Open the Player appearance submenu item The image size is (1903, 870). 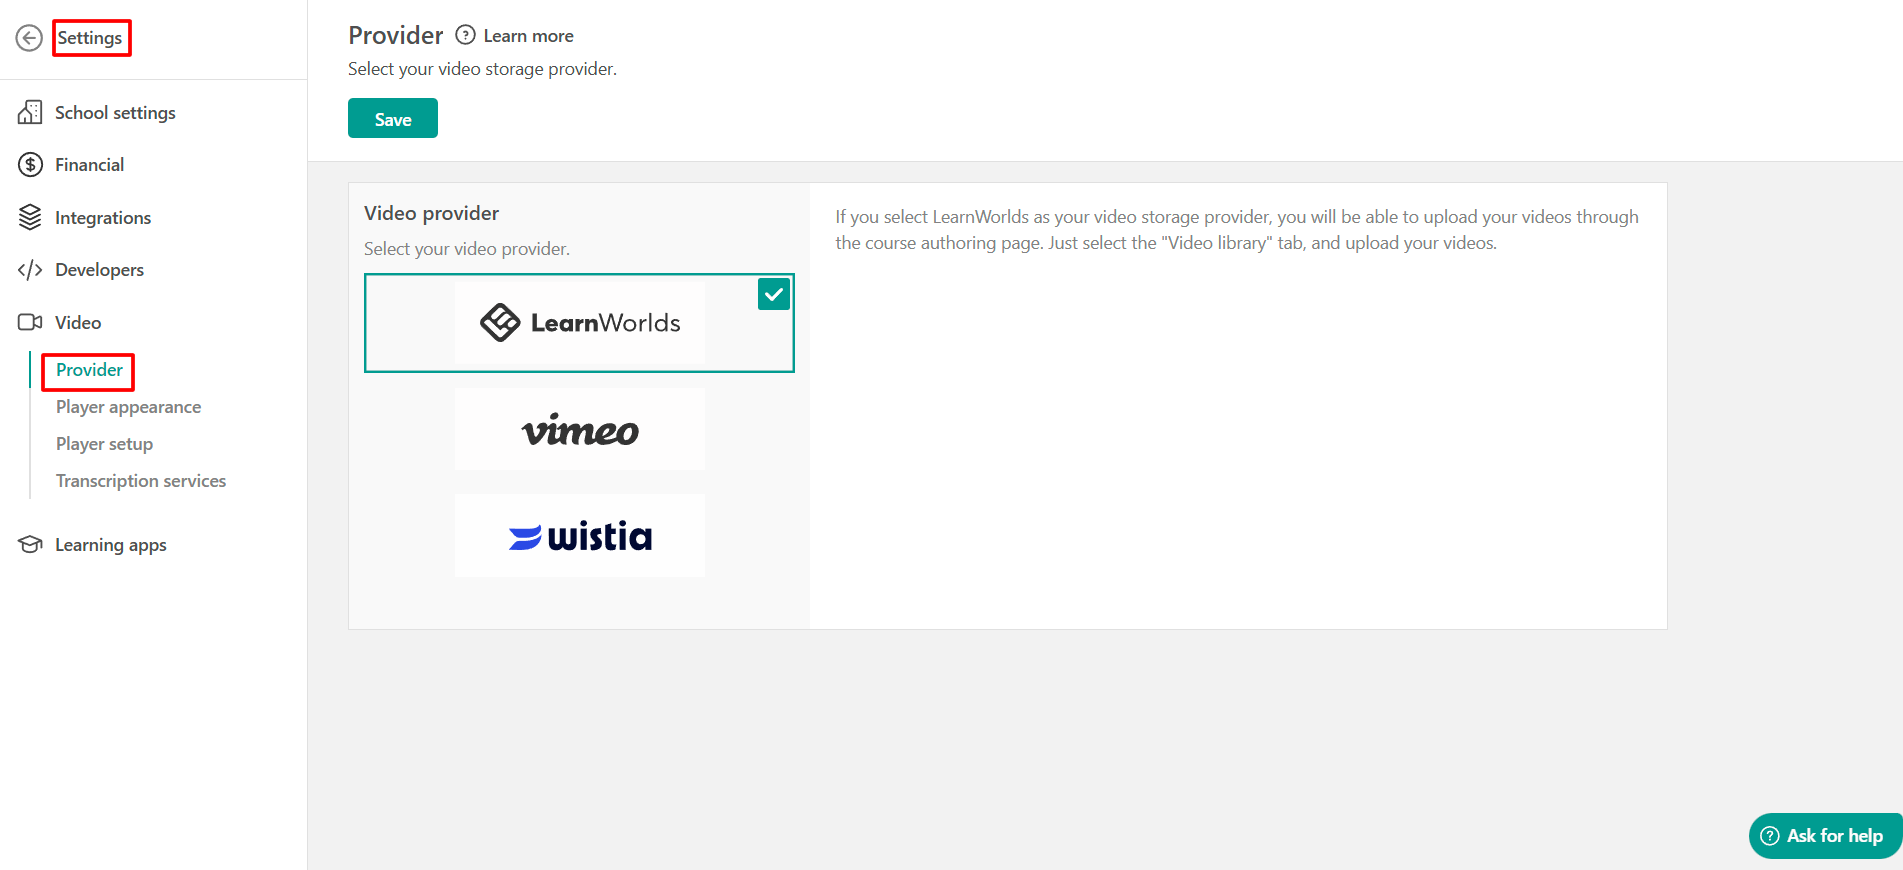click(x=128, y=407)
